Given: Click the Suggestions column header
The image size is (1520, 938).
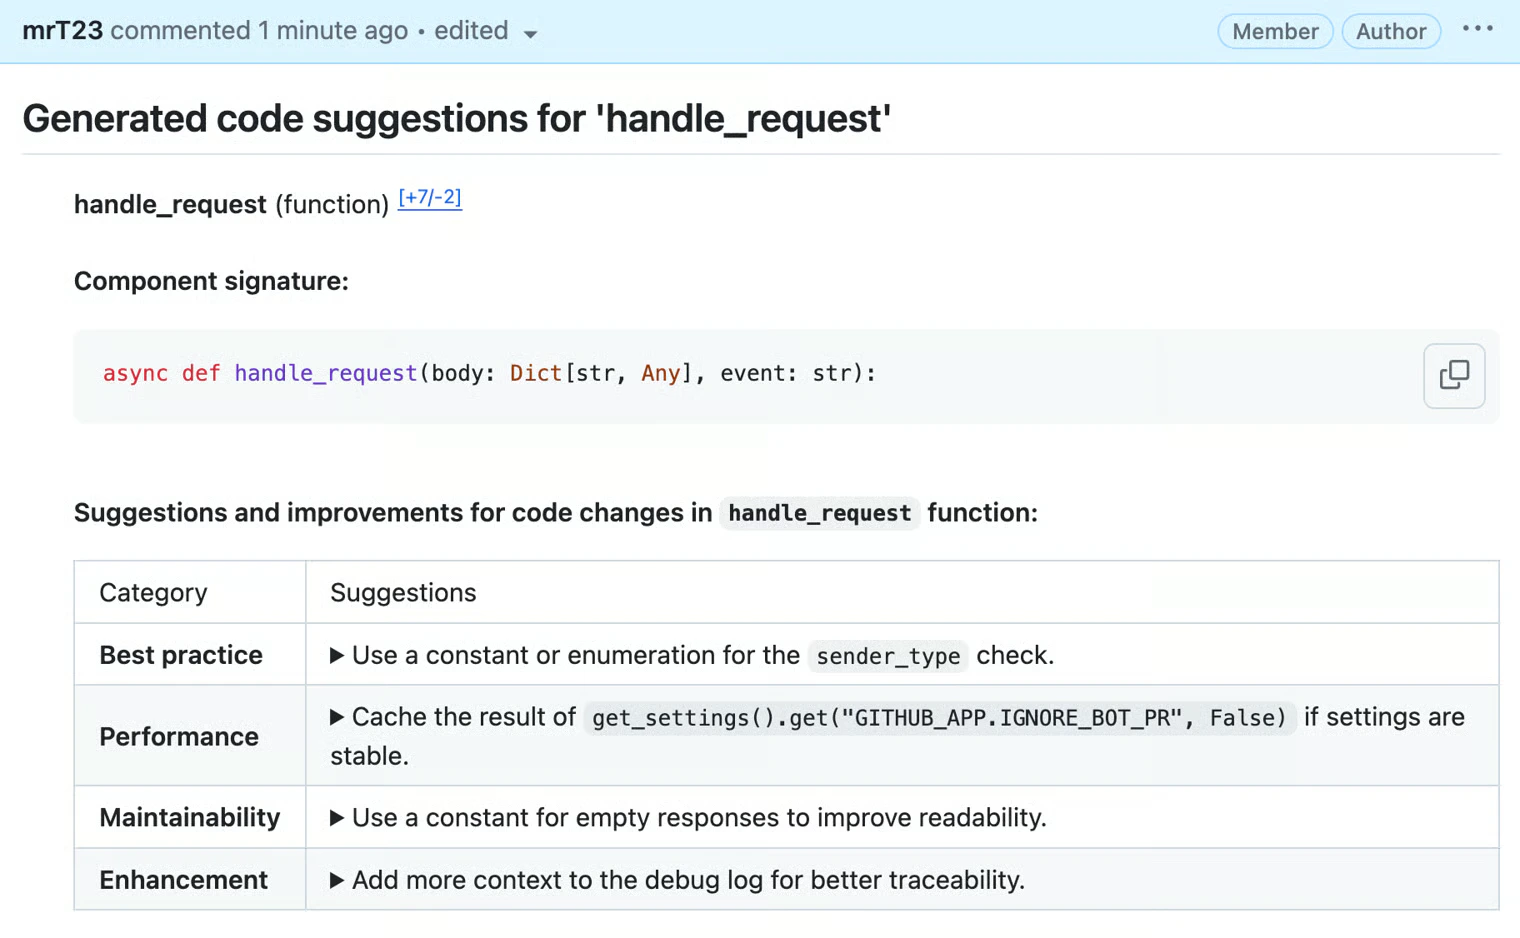Looking at the screenshot, I should 403,593.
